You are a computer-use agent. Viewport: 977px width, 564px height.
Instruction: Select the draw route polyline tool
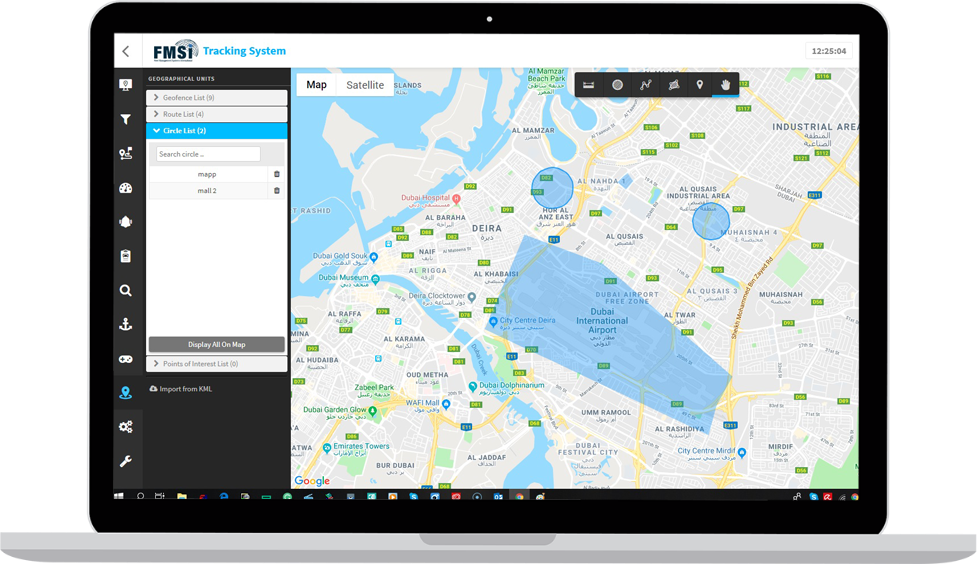pos(646,85)
